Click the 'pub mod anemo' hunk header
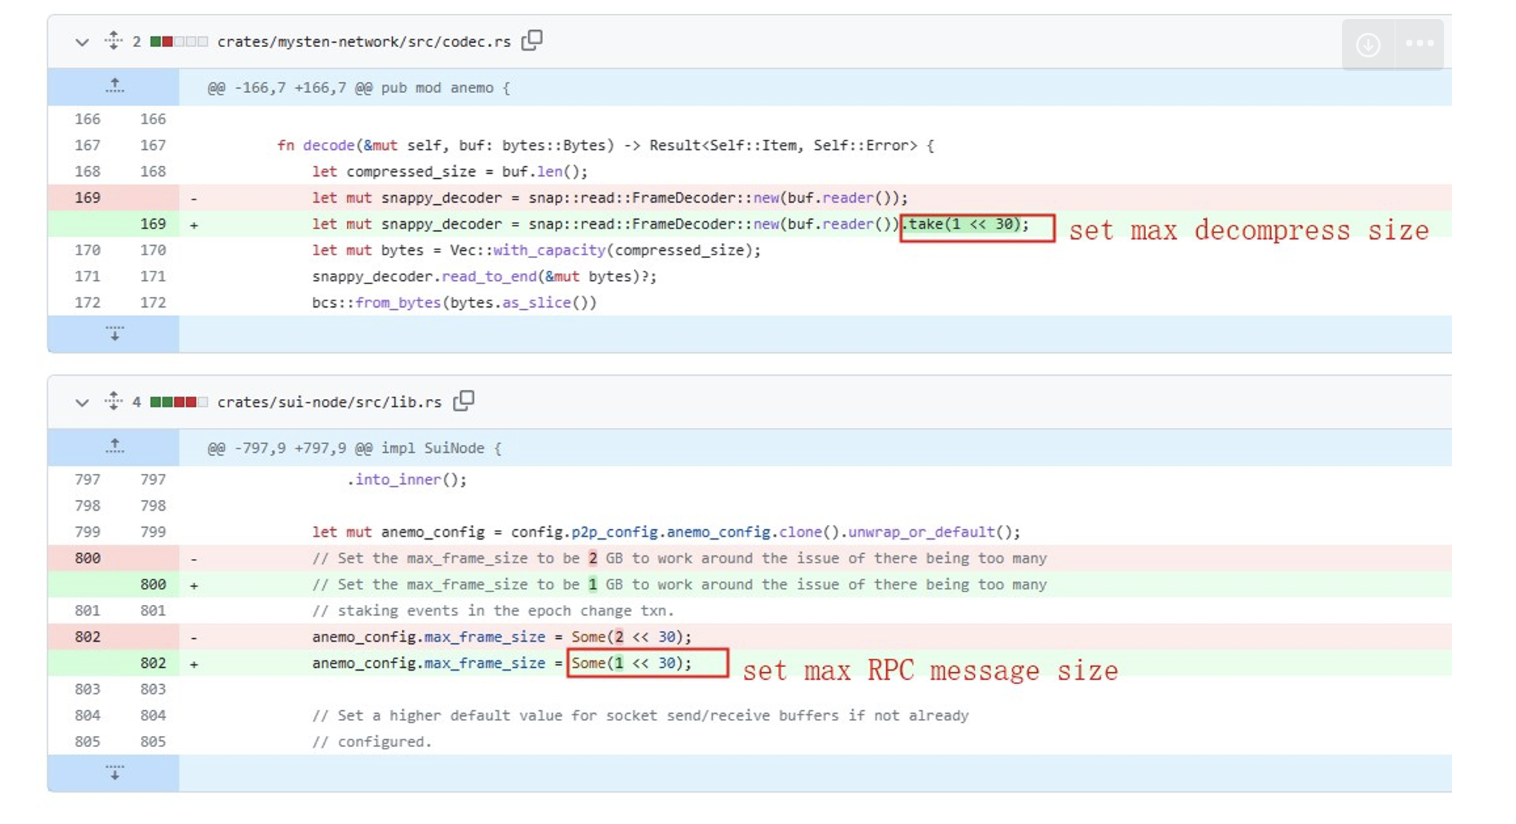 (x=358, y=88)
